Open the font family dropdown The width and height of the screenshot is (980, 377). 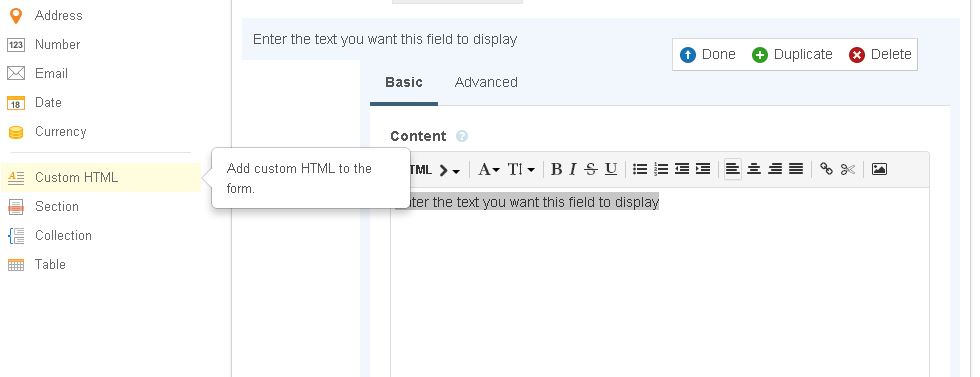[x=489, y=169]
